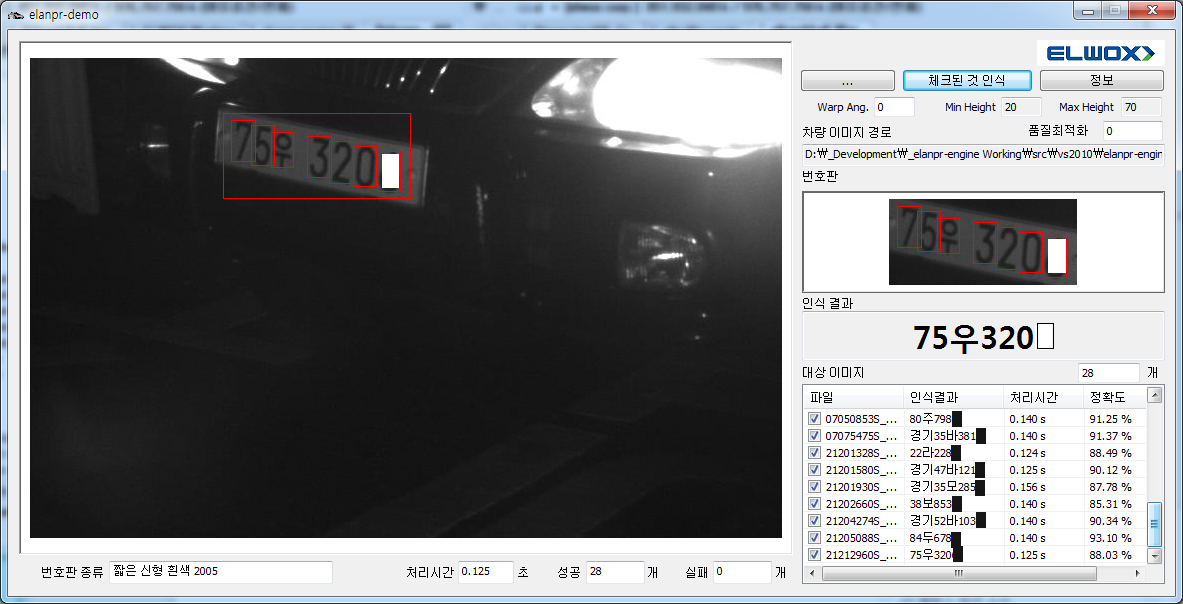Click the list's scroll right arrow

tap(1138, 573)
